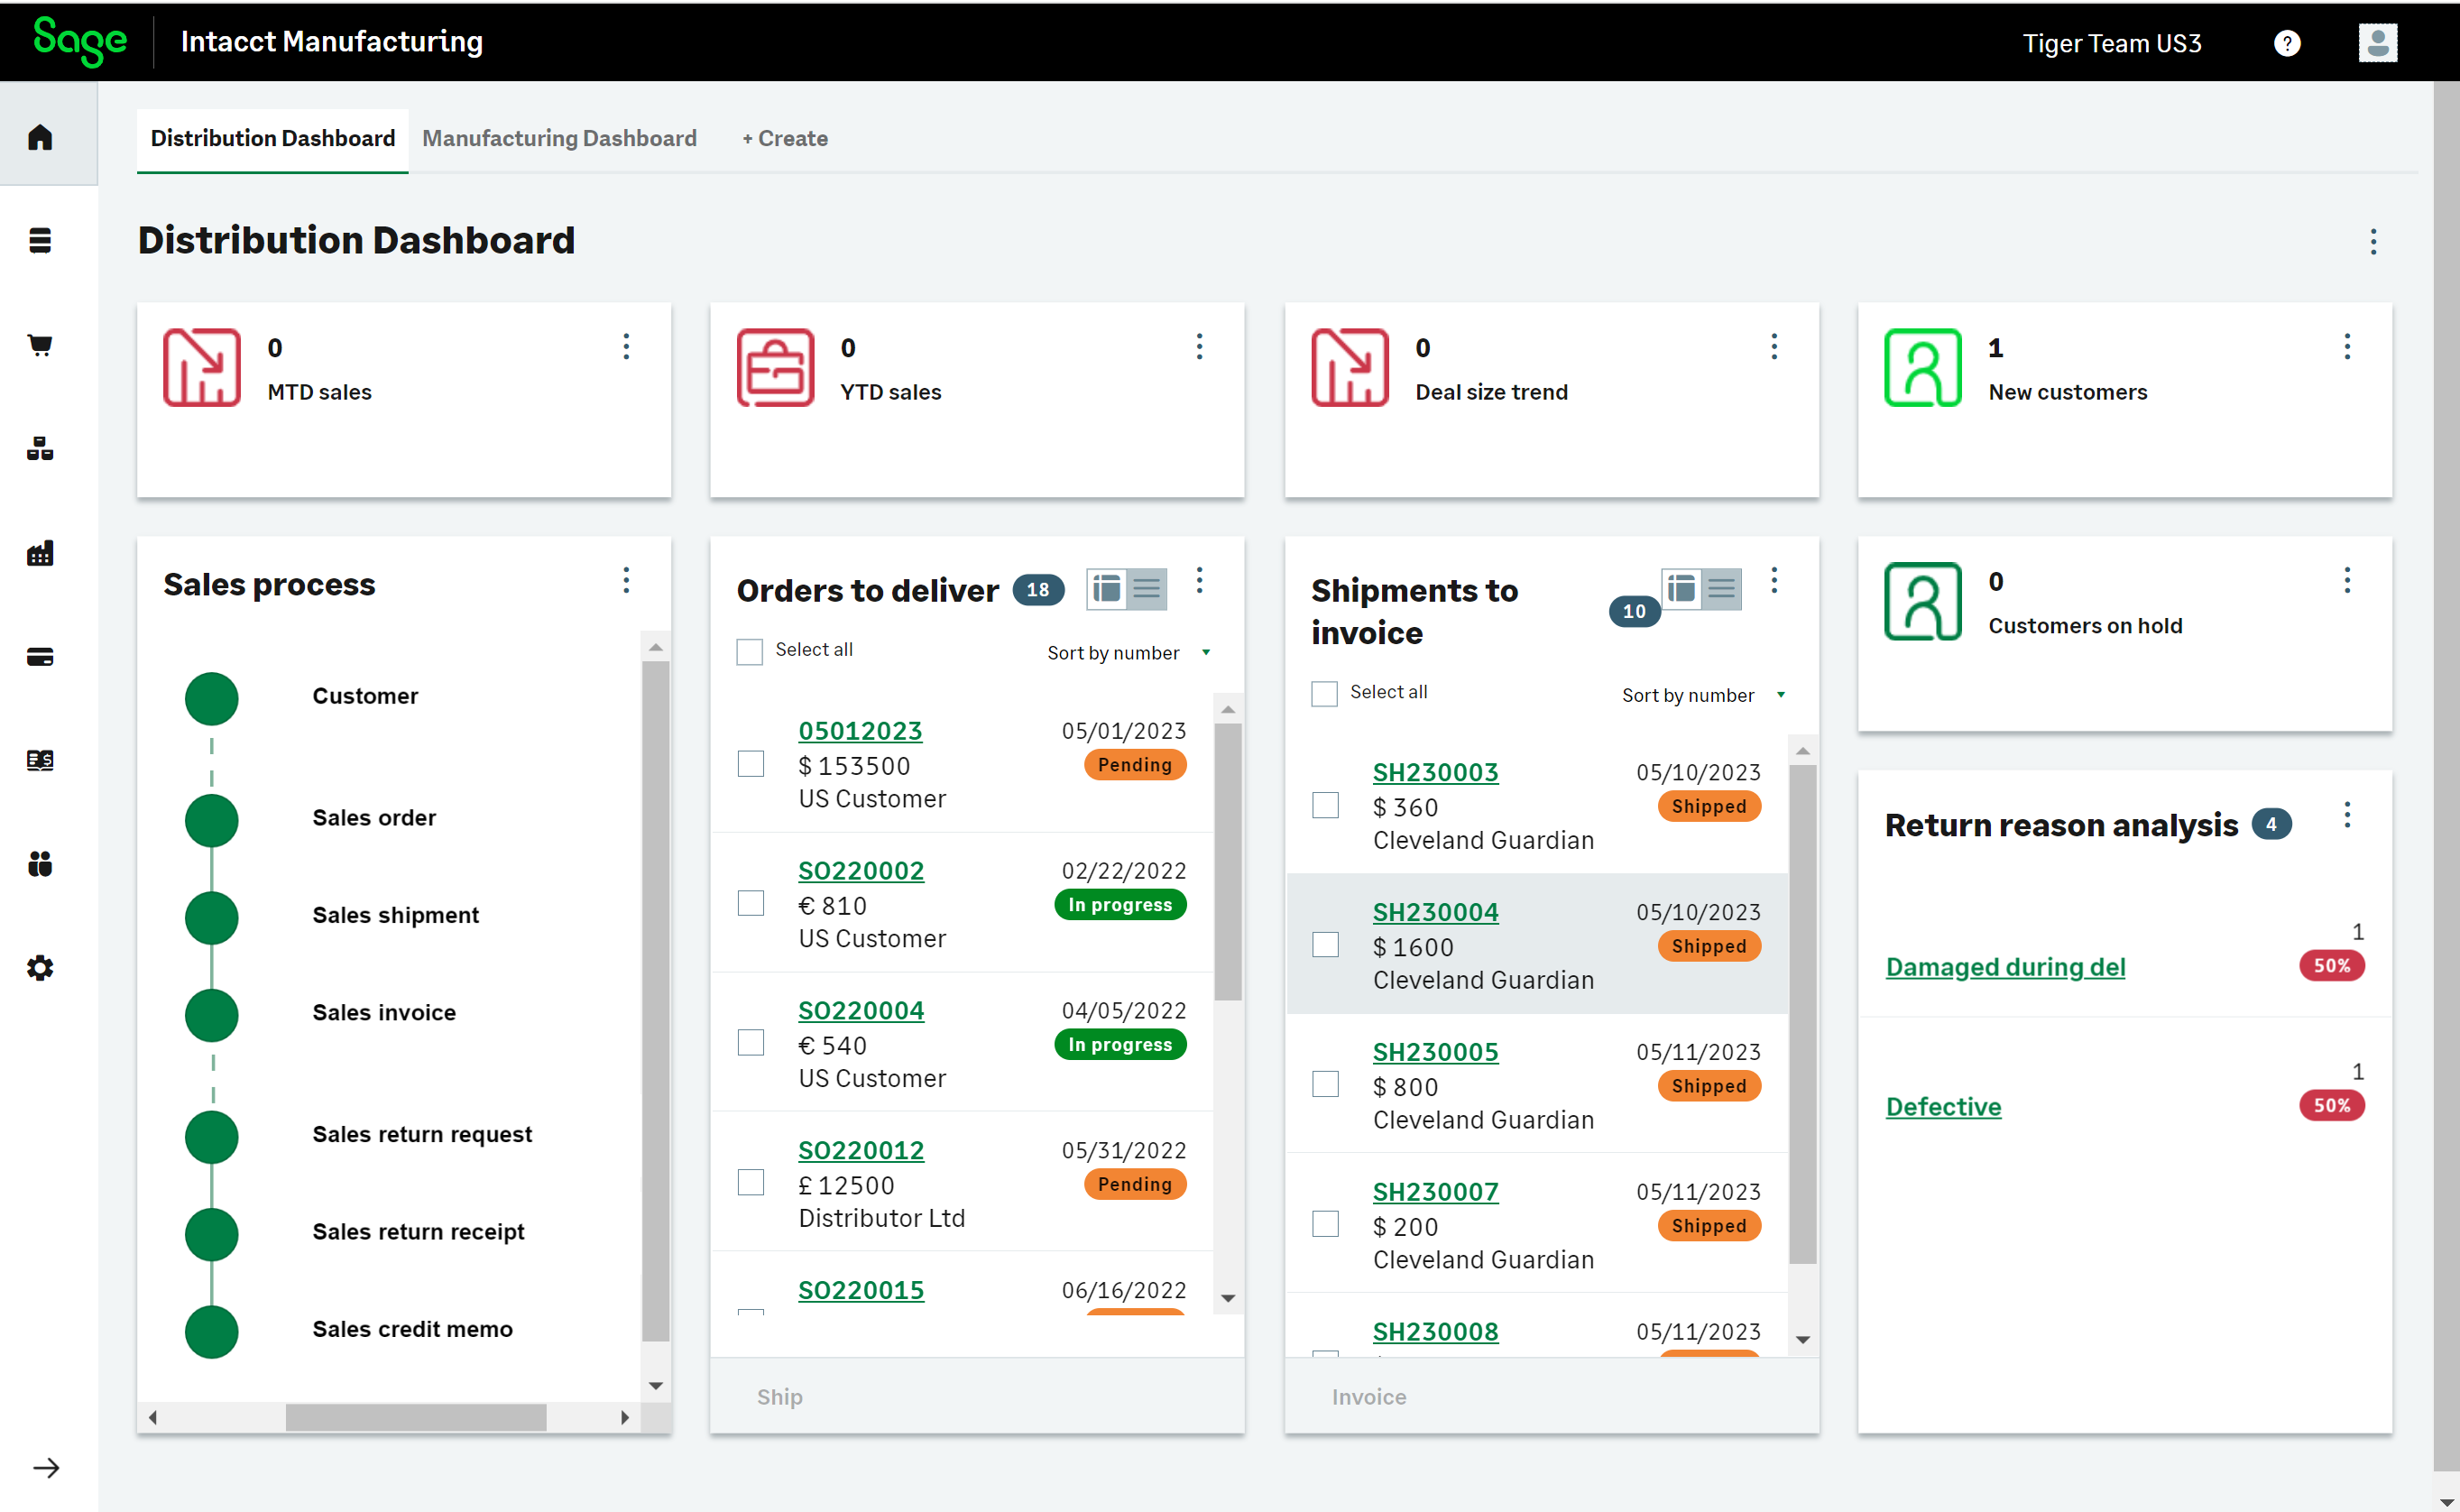
Task: Open the user profile icon at top right
Action: point(2378,42)
